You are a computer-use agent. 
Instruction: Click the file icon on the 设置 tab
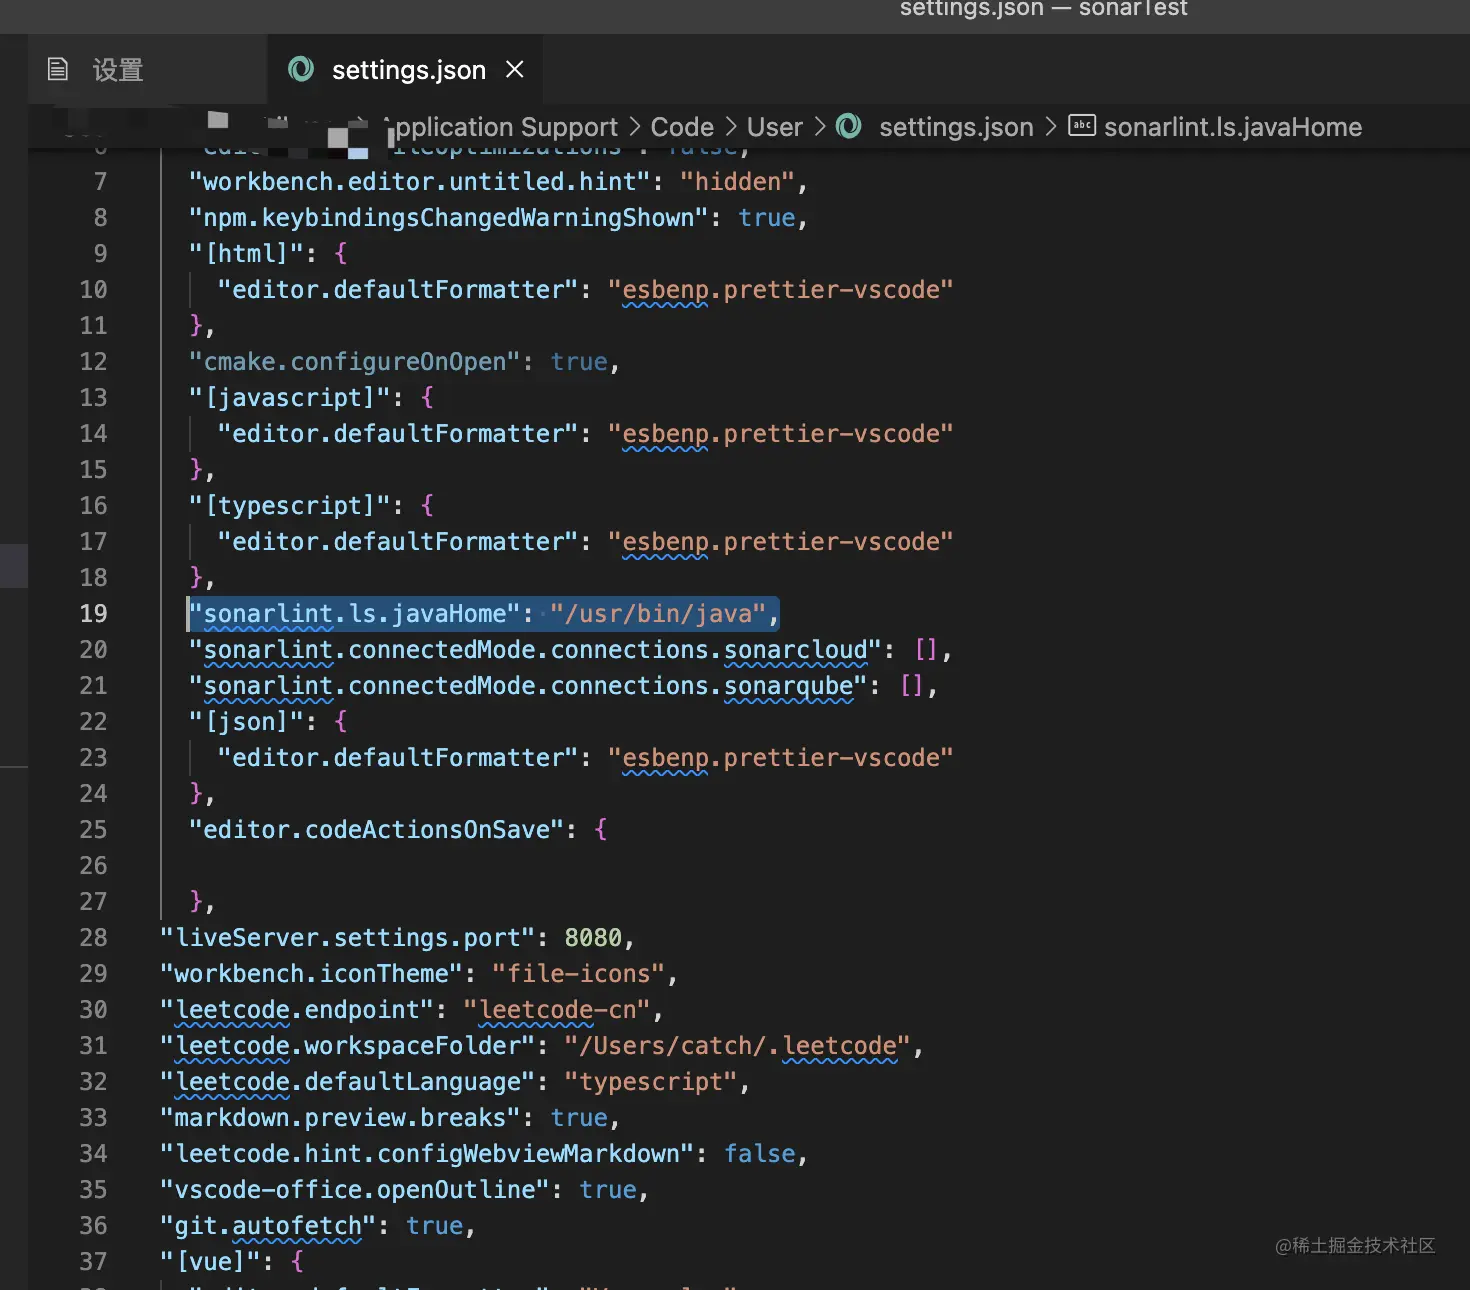click(58, 69)
